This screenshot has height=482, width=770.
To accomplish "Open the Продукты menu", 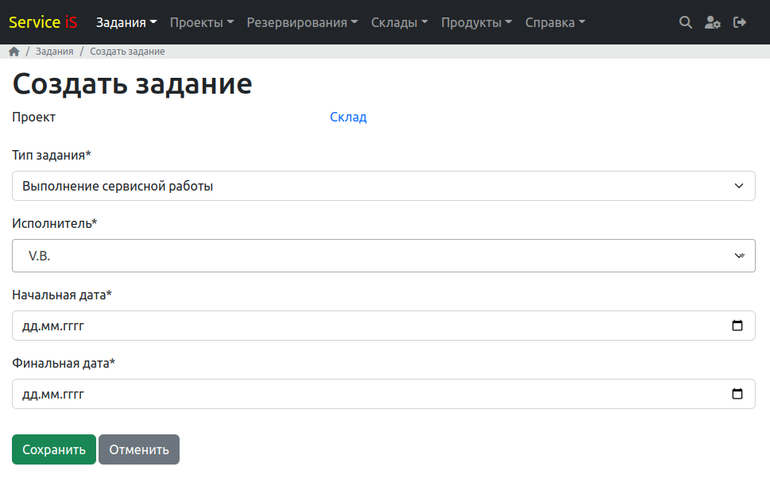I will [x=476, y=23].
